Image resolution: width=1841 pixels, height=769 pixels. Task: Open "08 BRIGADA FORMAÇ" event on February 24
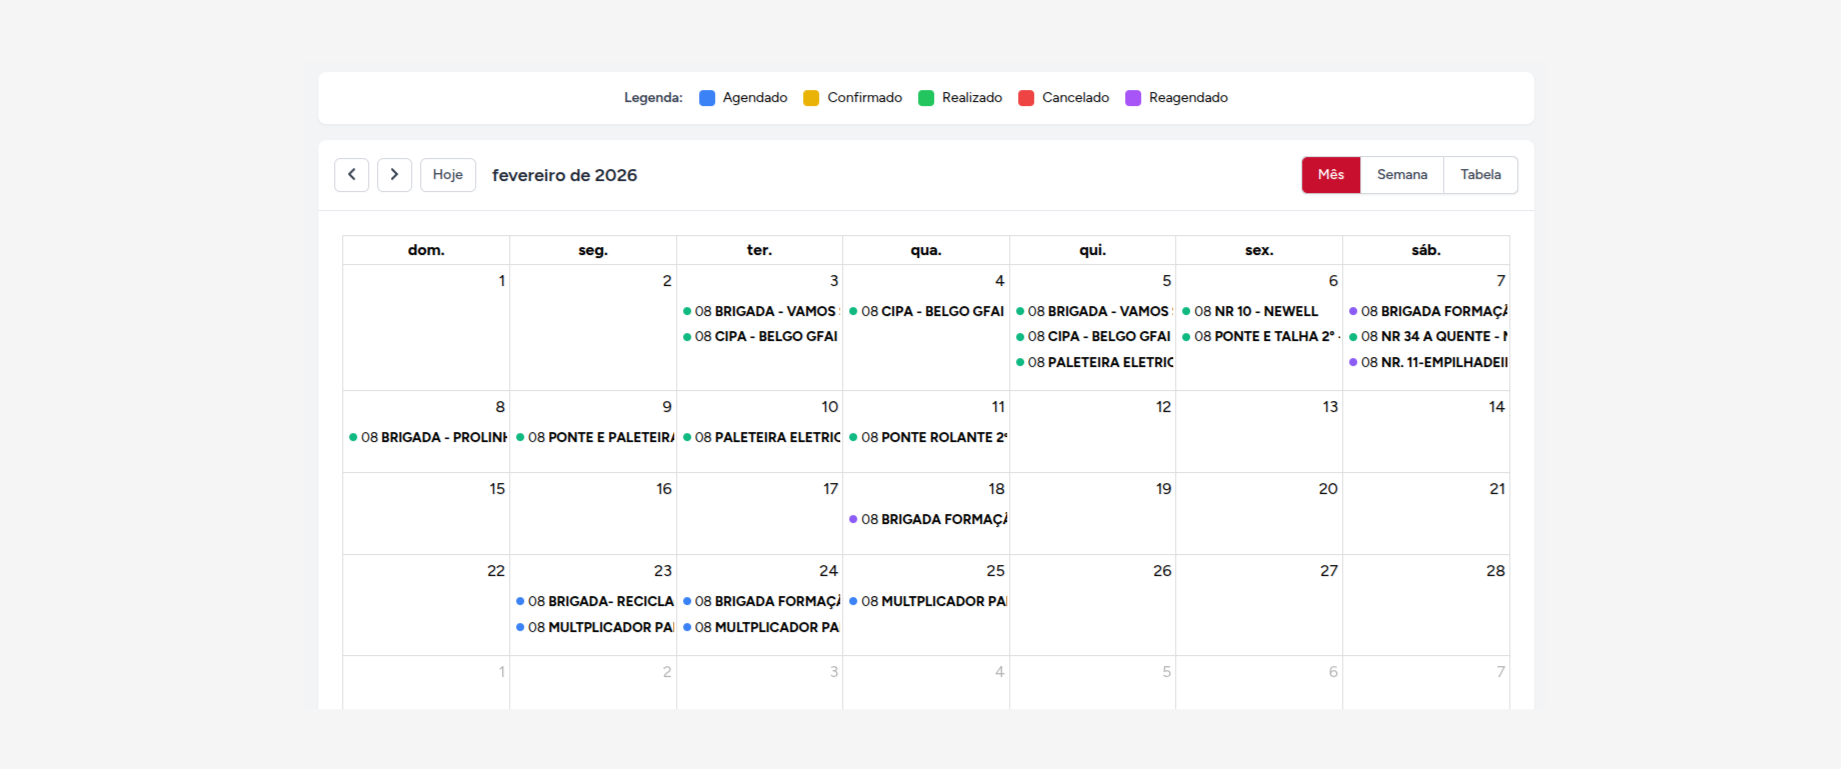point(759,601)
